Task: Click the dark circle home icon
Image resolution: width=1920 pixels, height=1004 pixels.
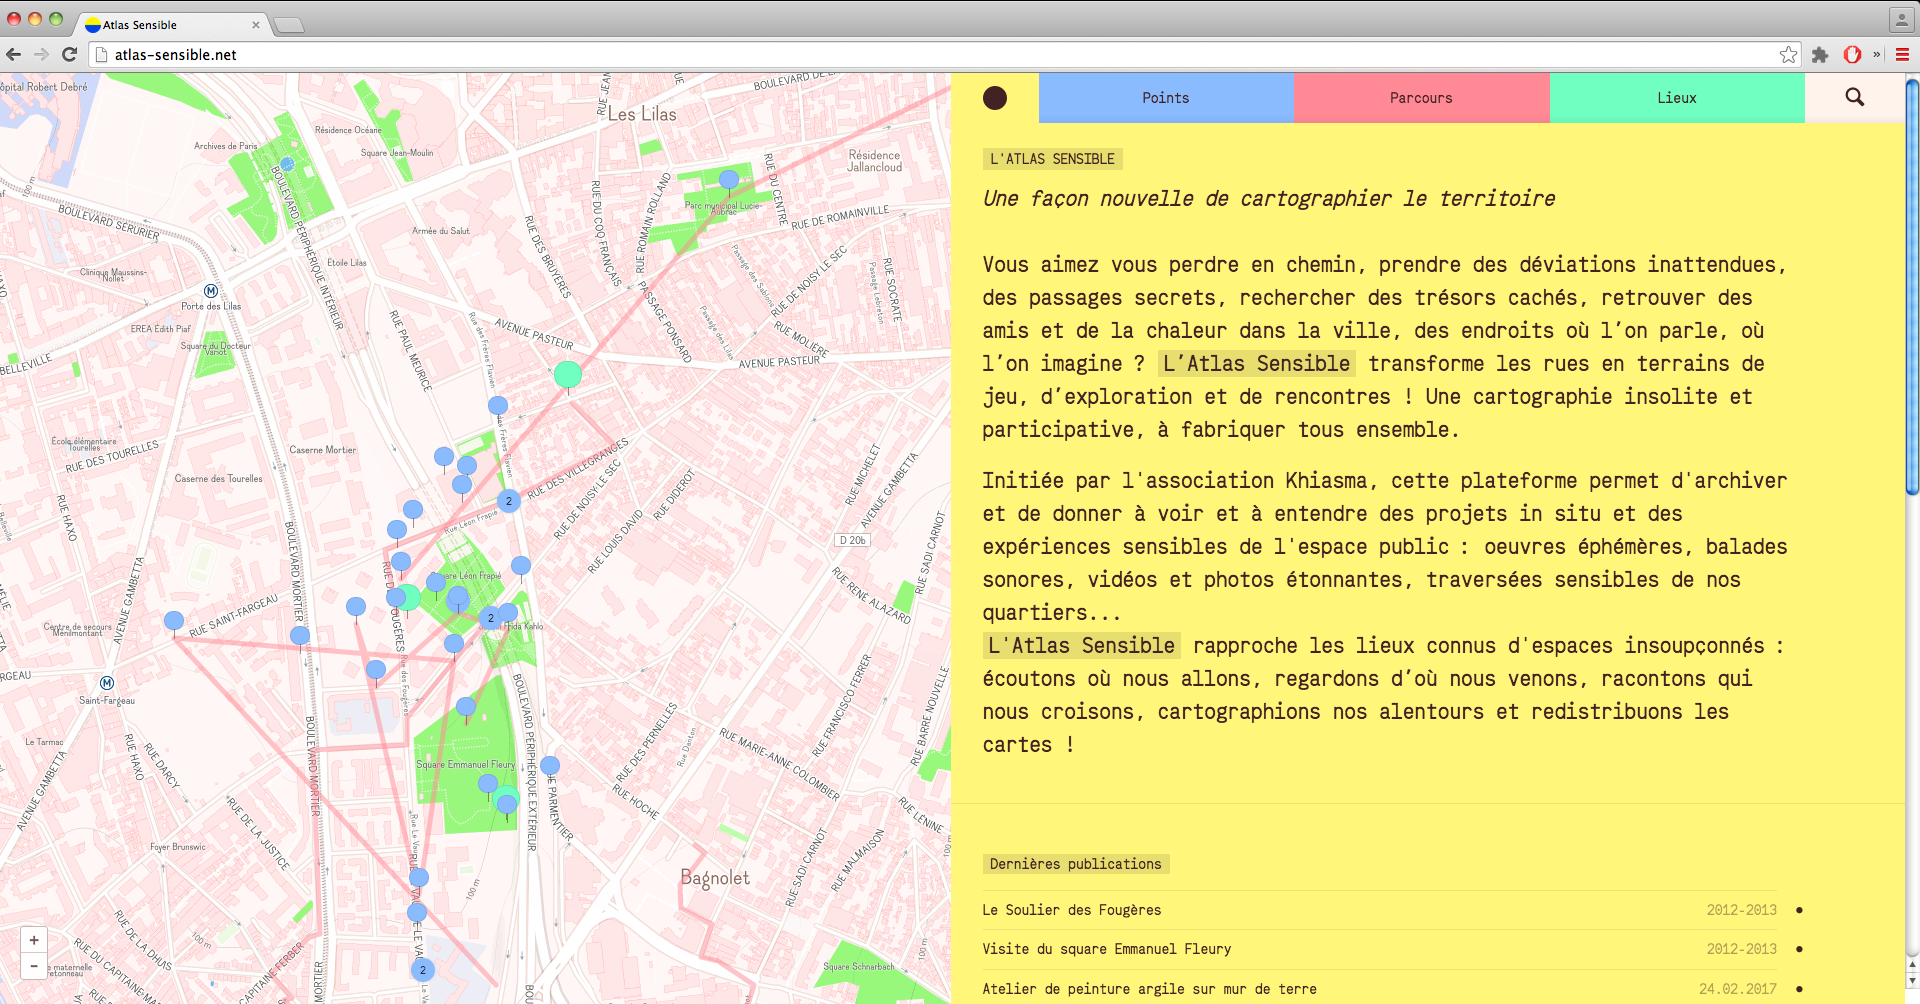Action: point(995,98)
